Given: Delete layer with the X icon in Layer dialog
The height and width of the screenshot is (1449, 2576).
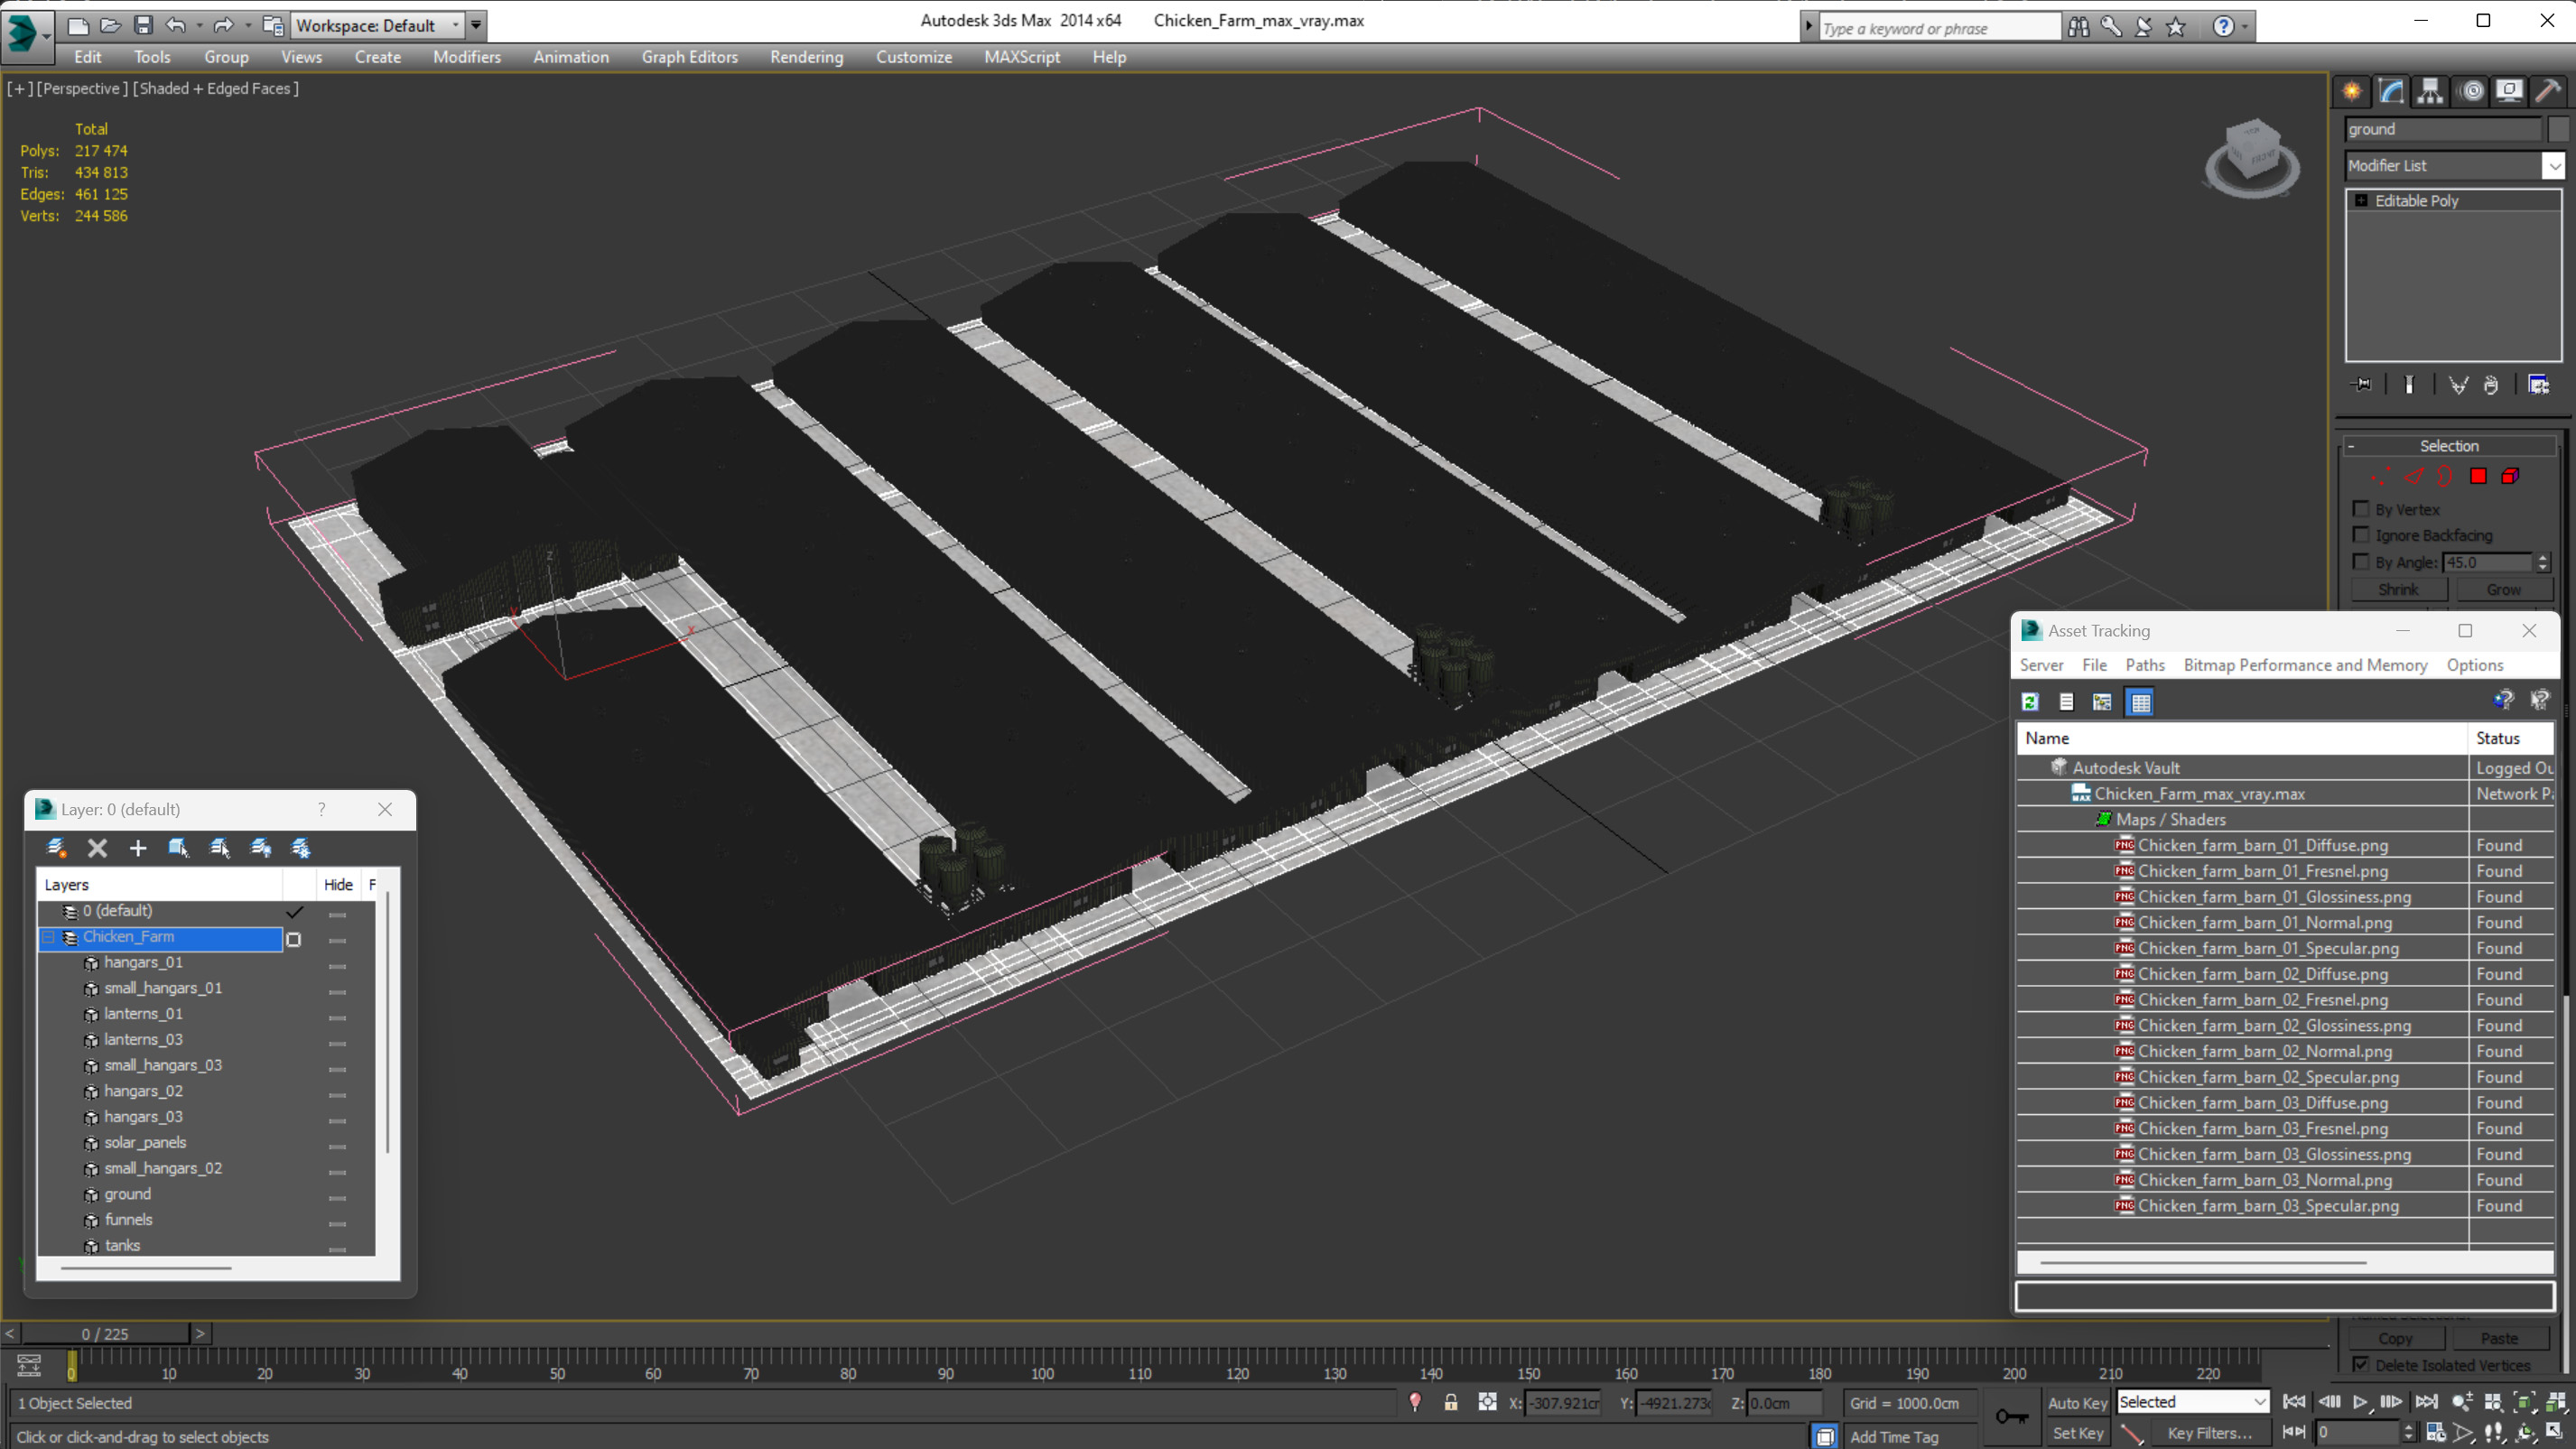Looking at the screenshot, I should [97, 848].
